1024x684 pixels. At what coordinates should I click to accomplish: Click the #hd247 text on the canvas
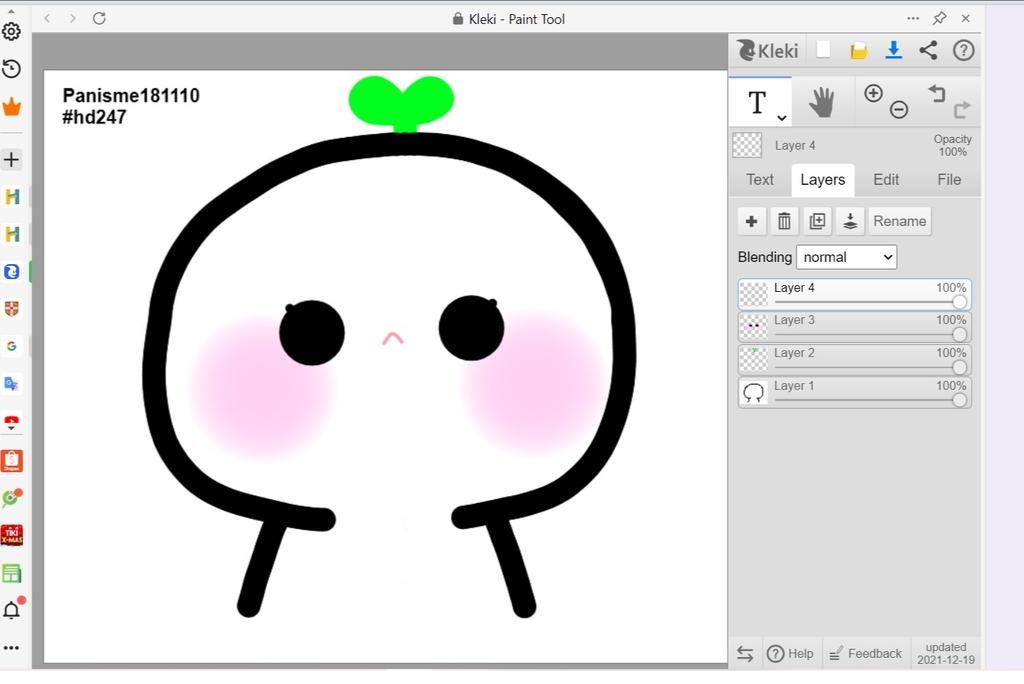click(x=94, y=117)
